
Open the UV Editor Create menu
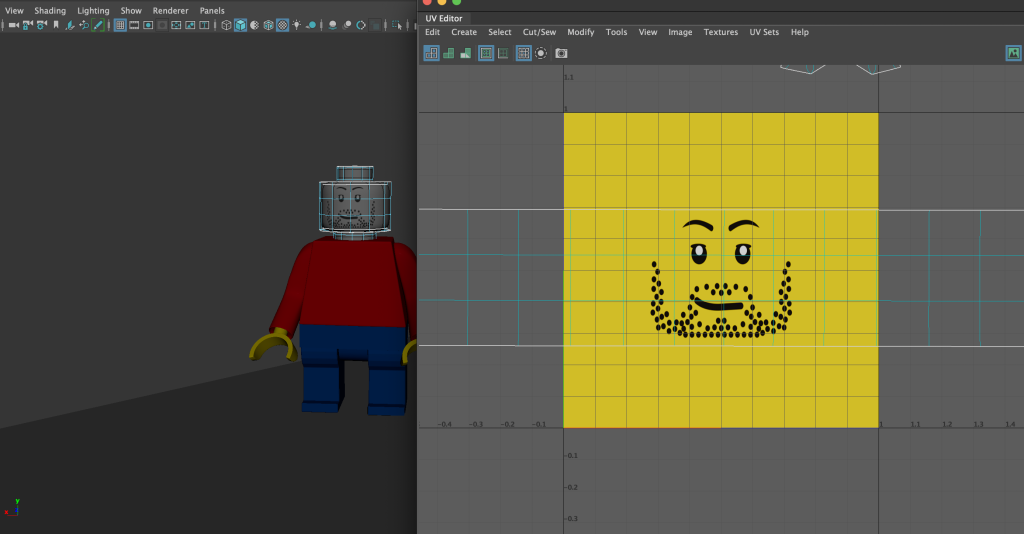(x=464, y=32)
